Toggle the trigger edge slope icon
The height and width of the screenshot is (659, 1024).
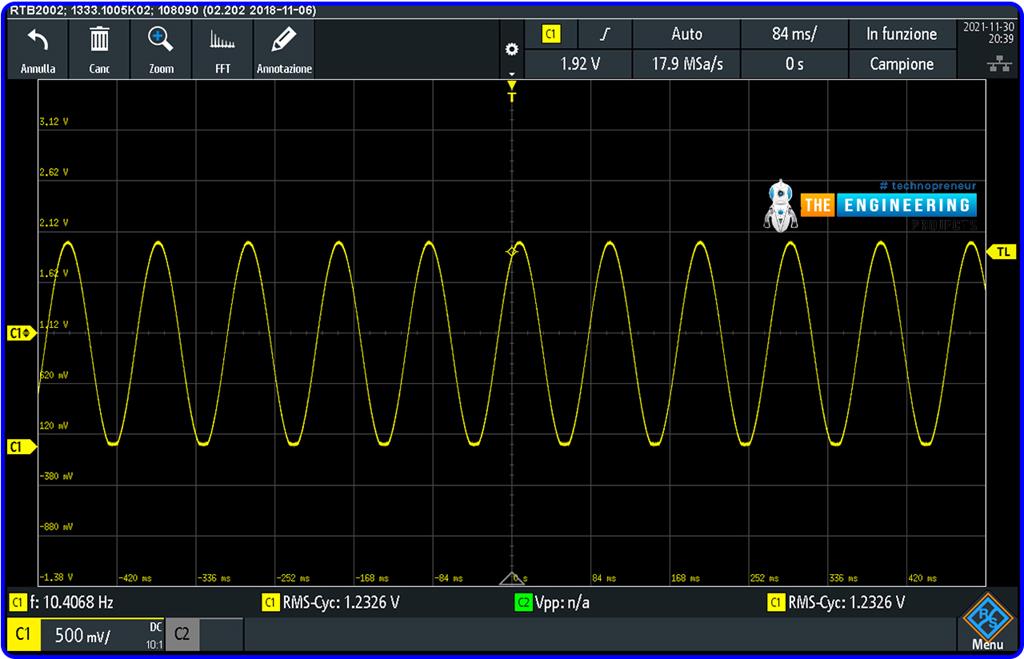click(605, 33)
